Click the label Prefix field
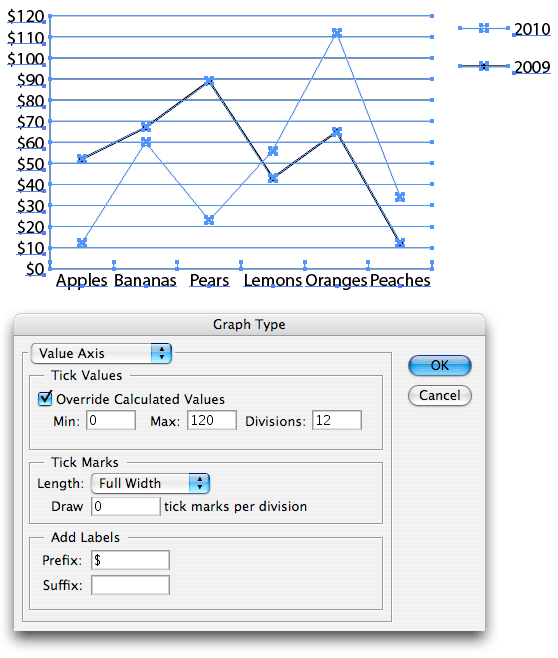The width and height of the screenshot is (558, 658). pos(130,560)
